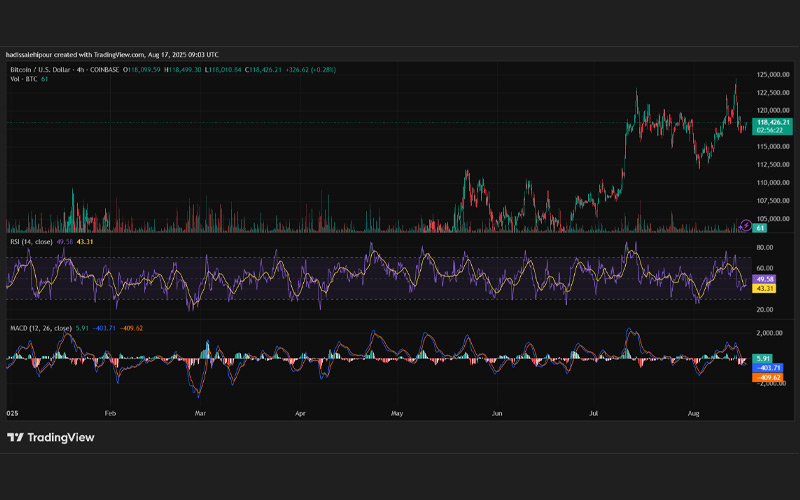800x500 pixels.
Task: Click the Jun label on time axis
Action: tap(497, 413)
